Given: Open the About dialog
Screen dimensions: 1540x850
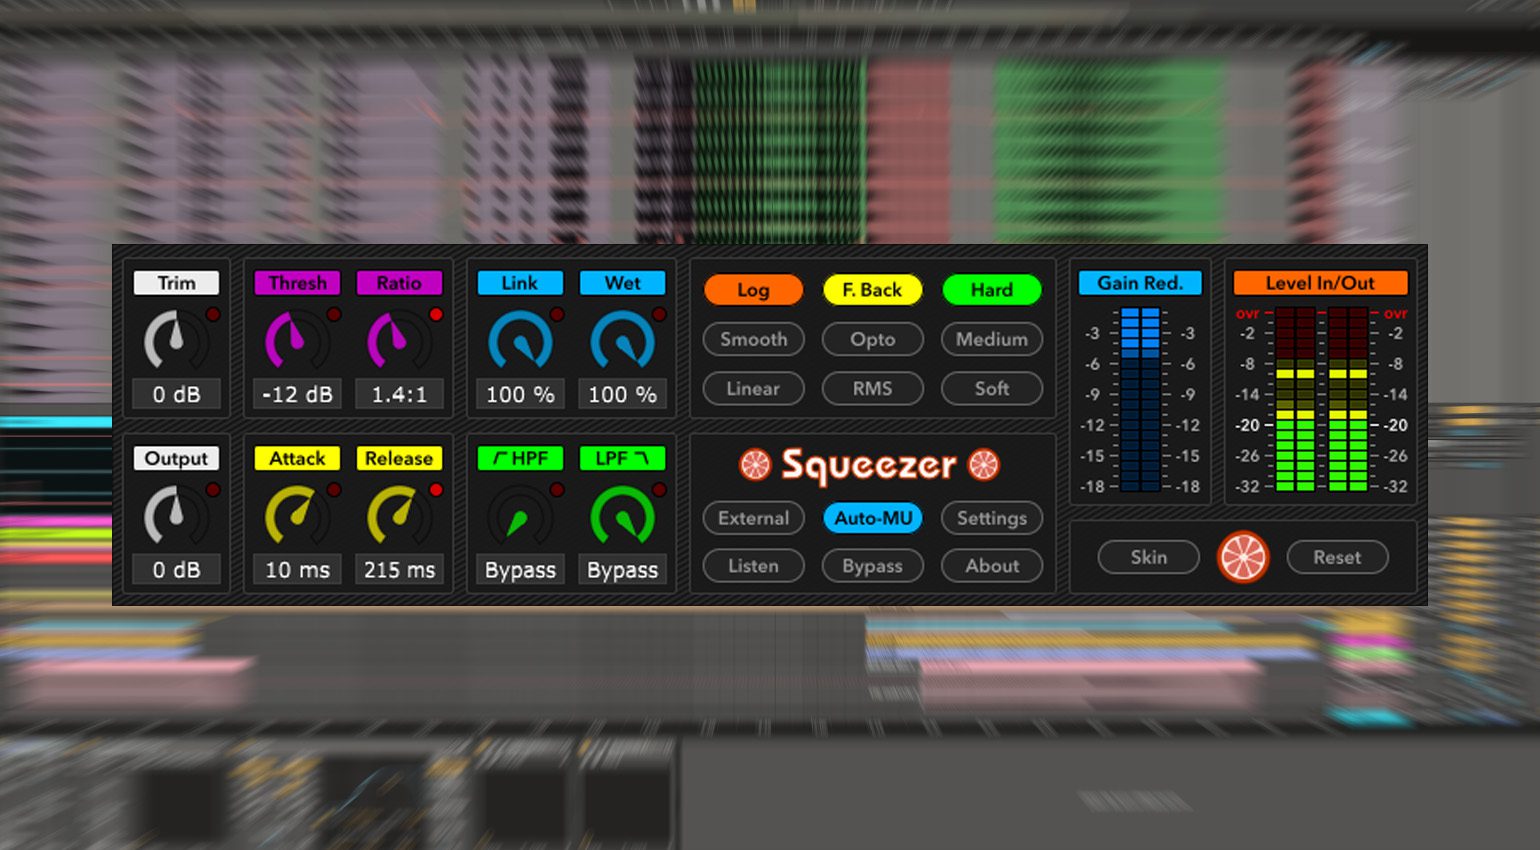Looking at the screenshot, I should pyautogui.click(x=992, y=566).
